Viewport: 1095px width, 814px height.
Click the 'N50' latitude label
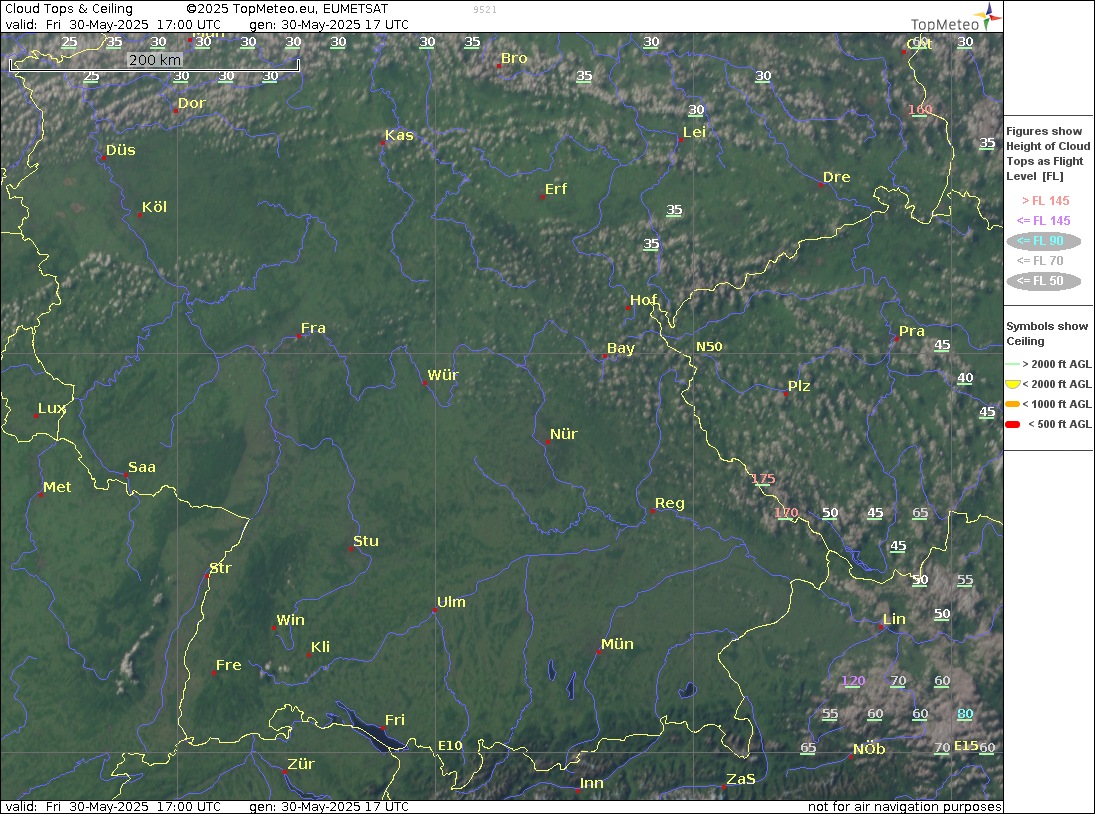pos(709,347)
